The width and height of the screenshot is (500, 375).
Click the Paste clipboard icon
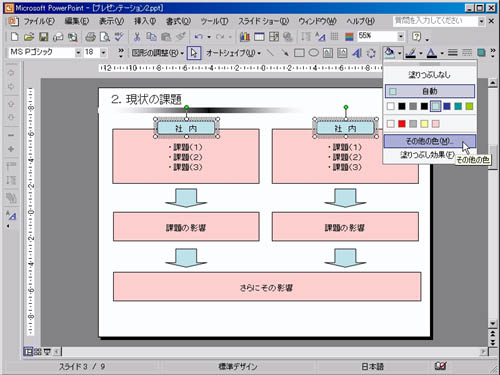tap(166, 37)
